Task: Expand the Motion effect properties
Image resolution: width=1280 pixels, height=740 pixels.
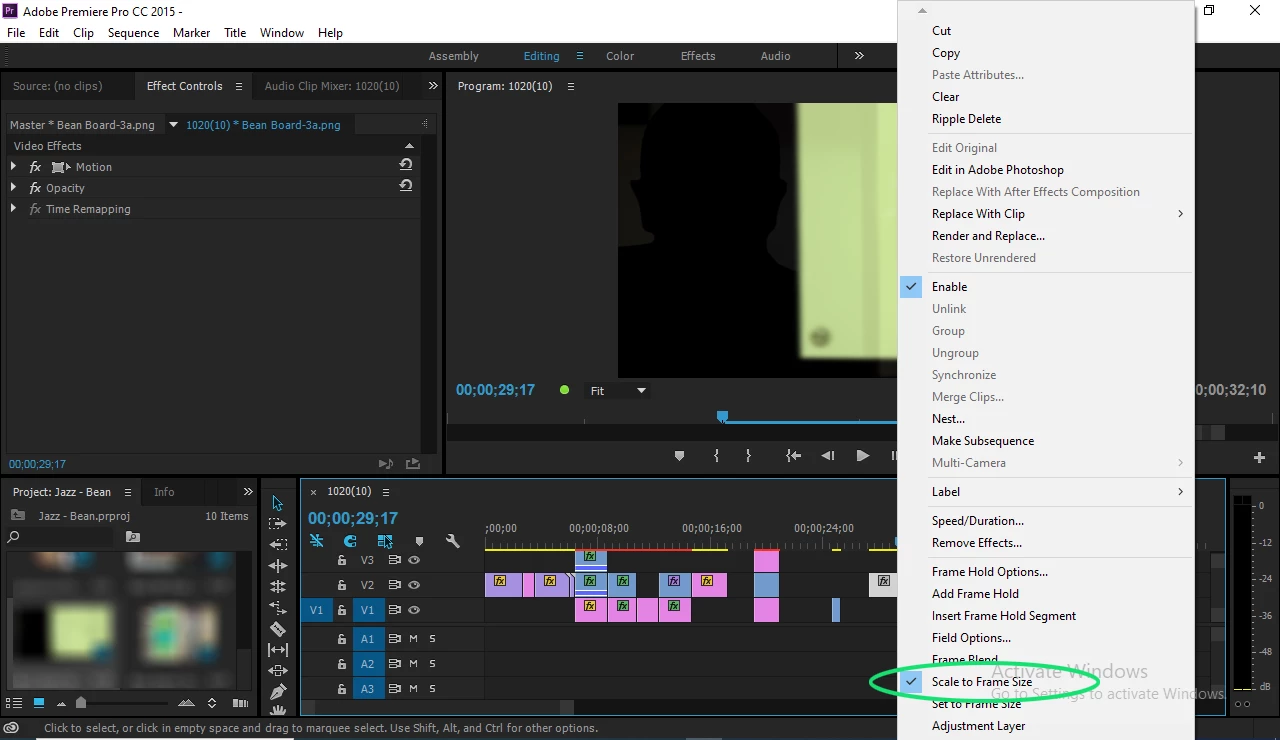Action: pyautogui.click(x=13, y=166)
